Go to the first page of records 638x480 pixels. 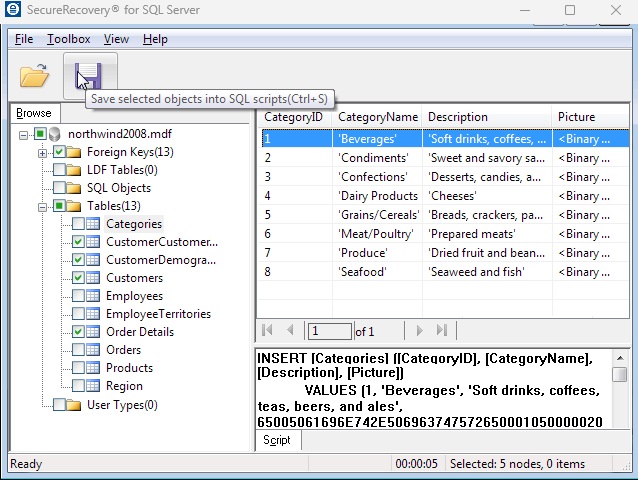pyautogui.click(x=267, y=331)
